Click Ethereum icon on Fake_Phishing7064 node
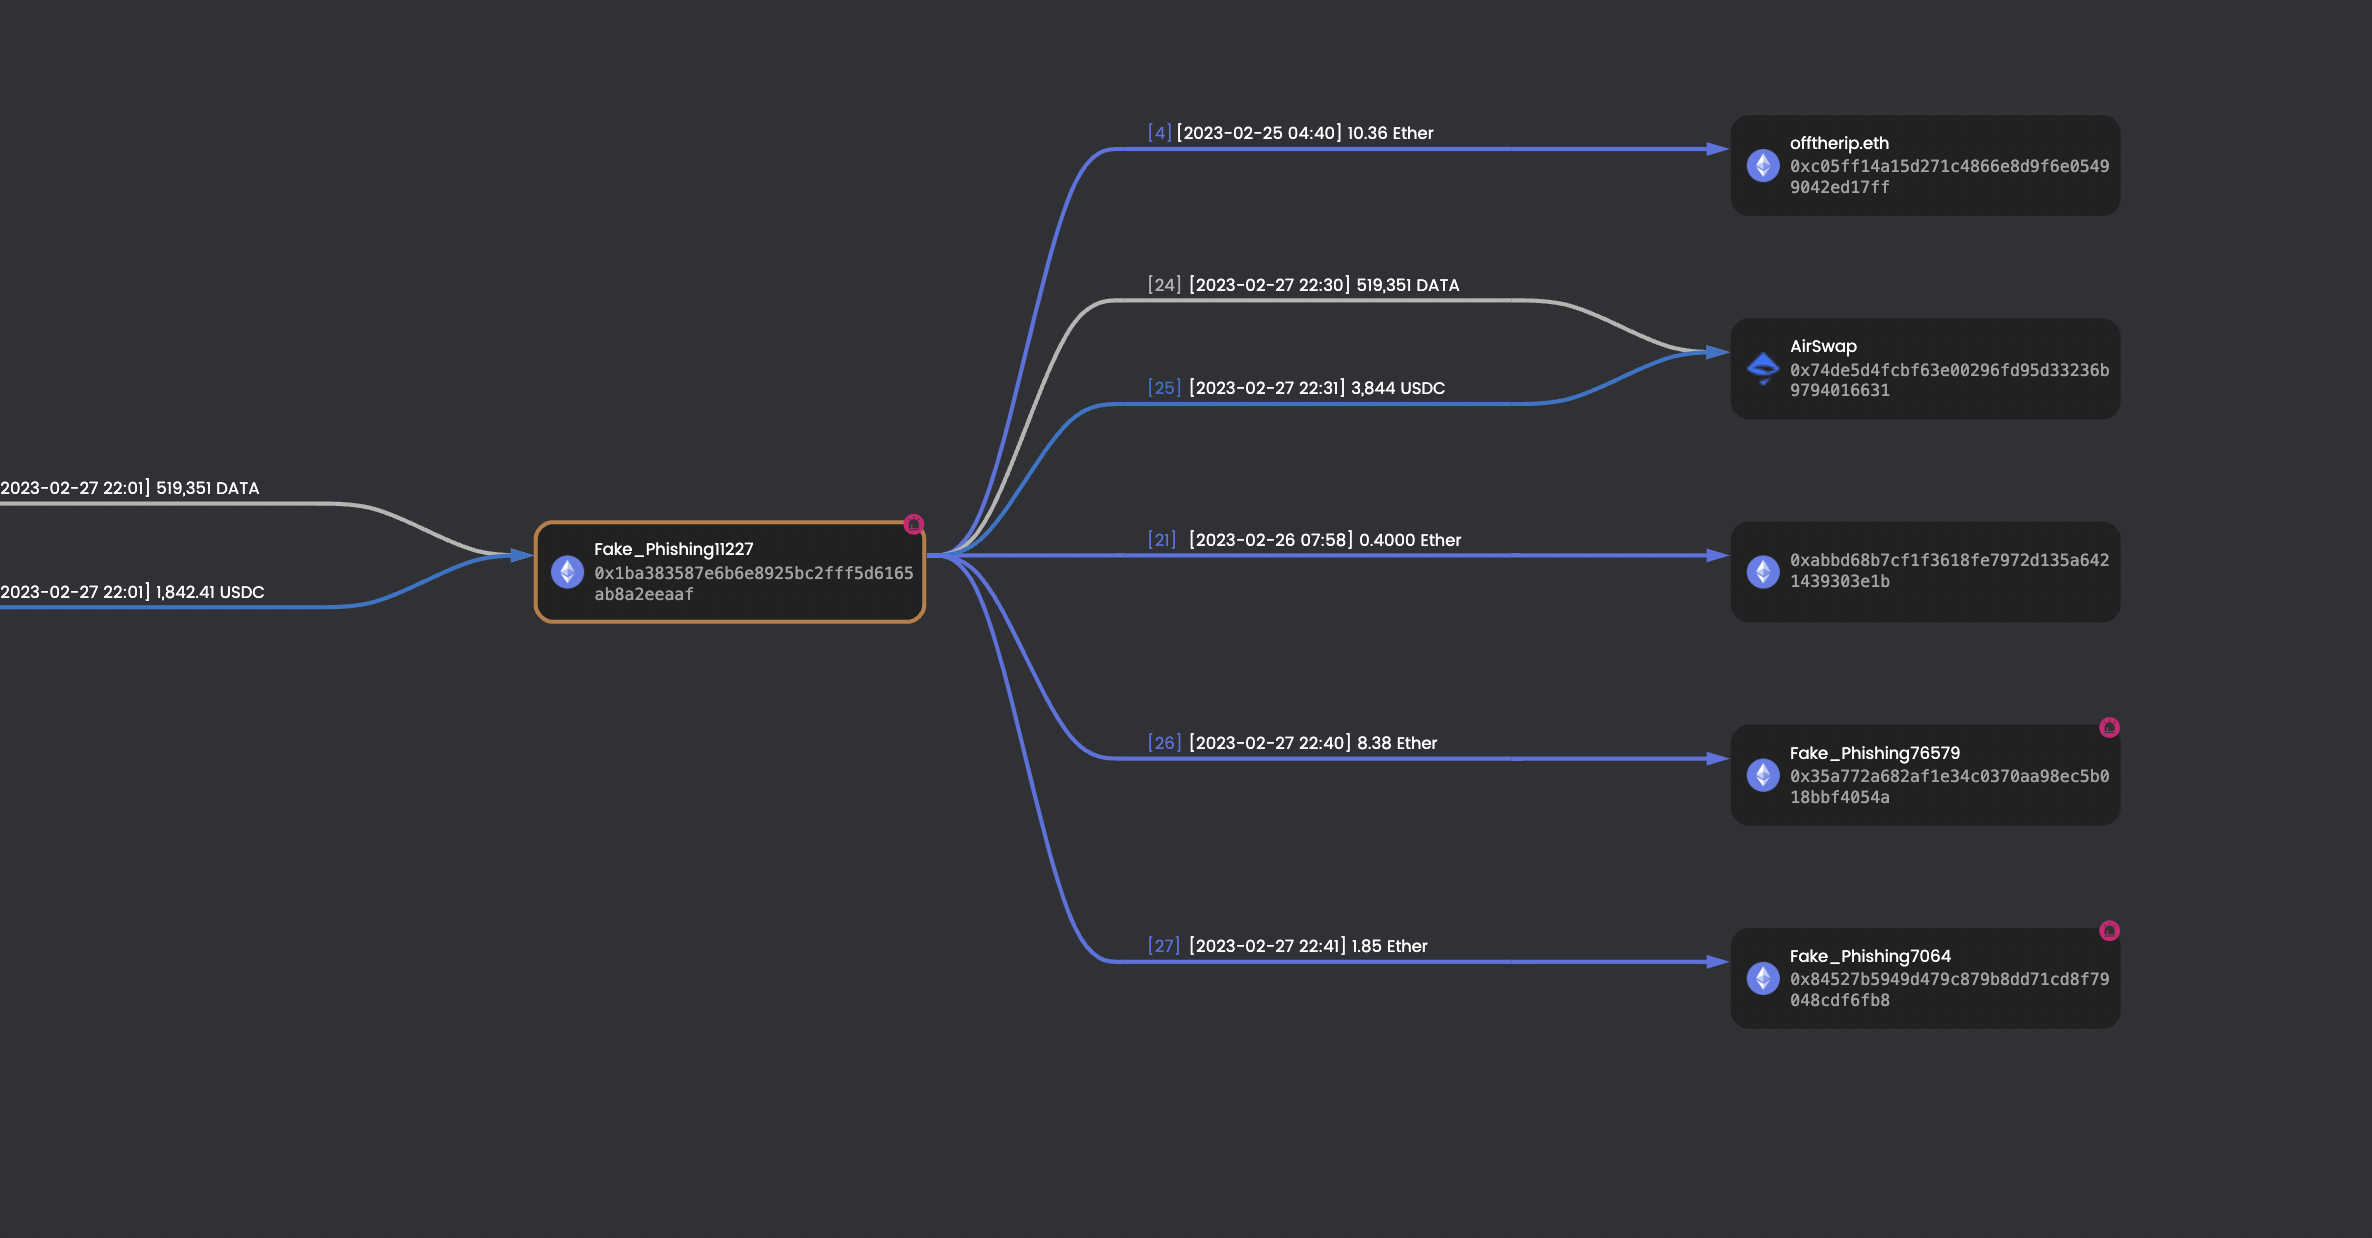 [x=1762, y=978]
